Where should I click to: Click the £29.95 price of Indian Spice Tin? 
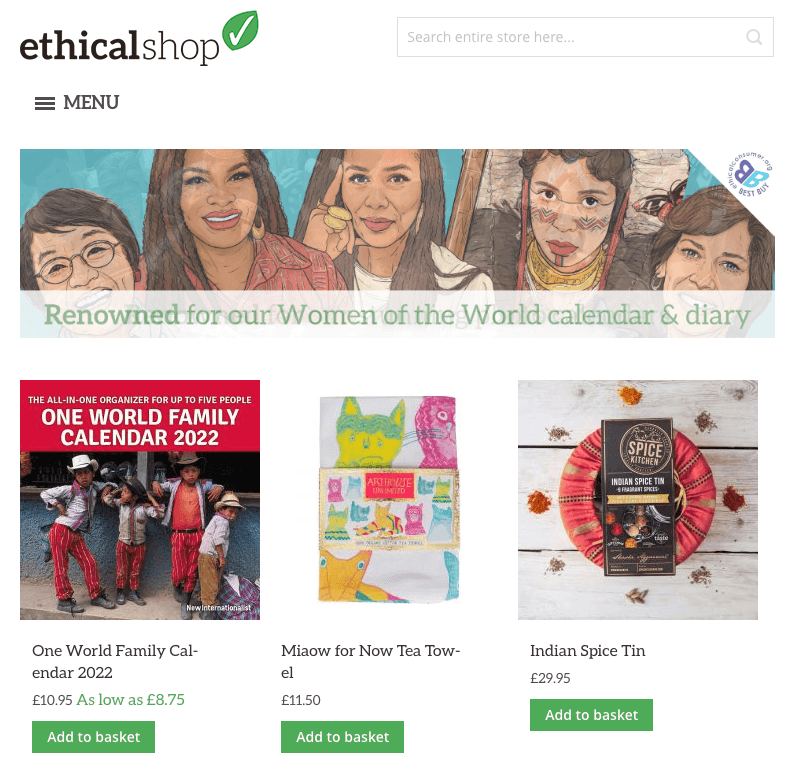pos(550,678)
